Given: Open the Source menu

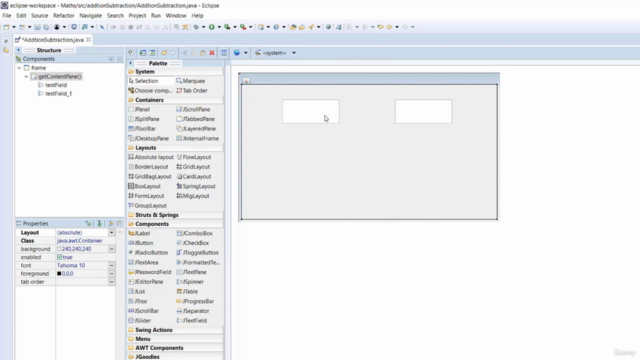Looking at the screenshot, I should [x=40, y=16].
